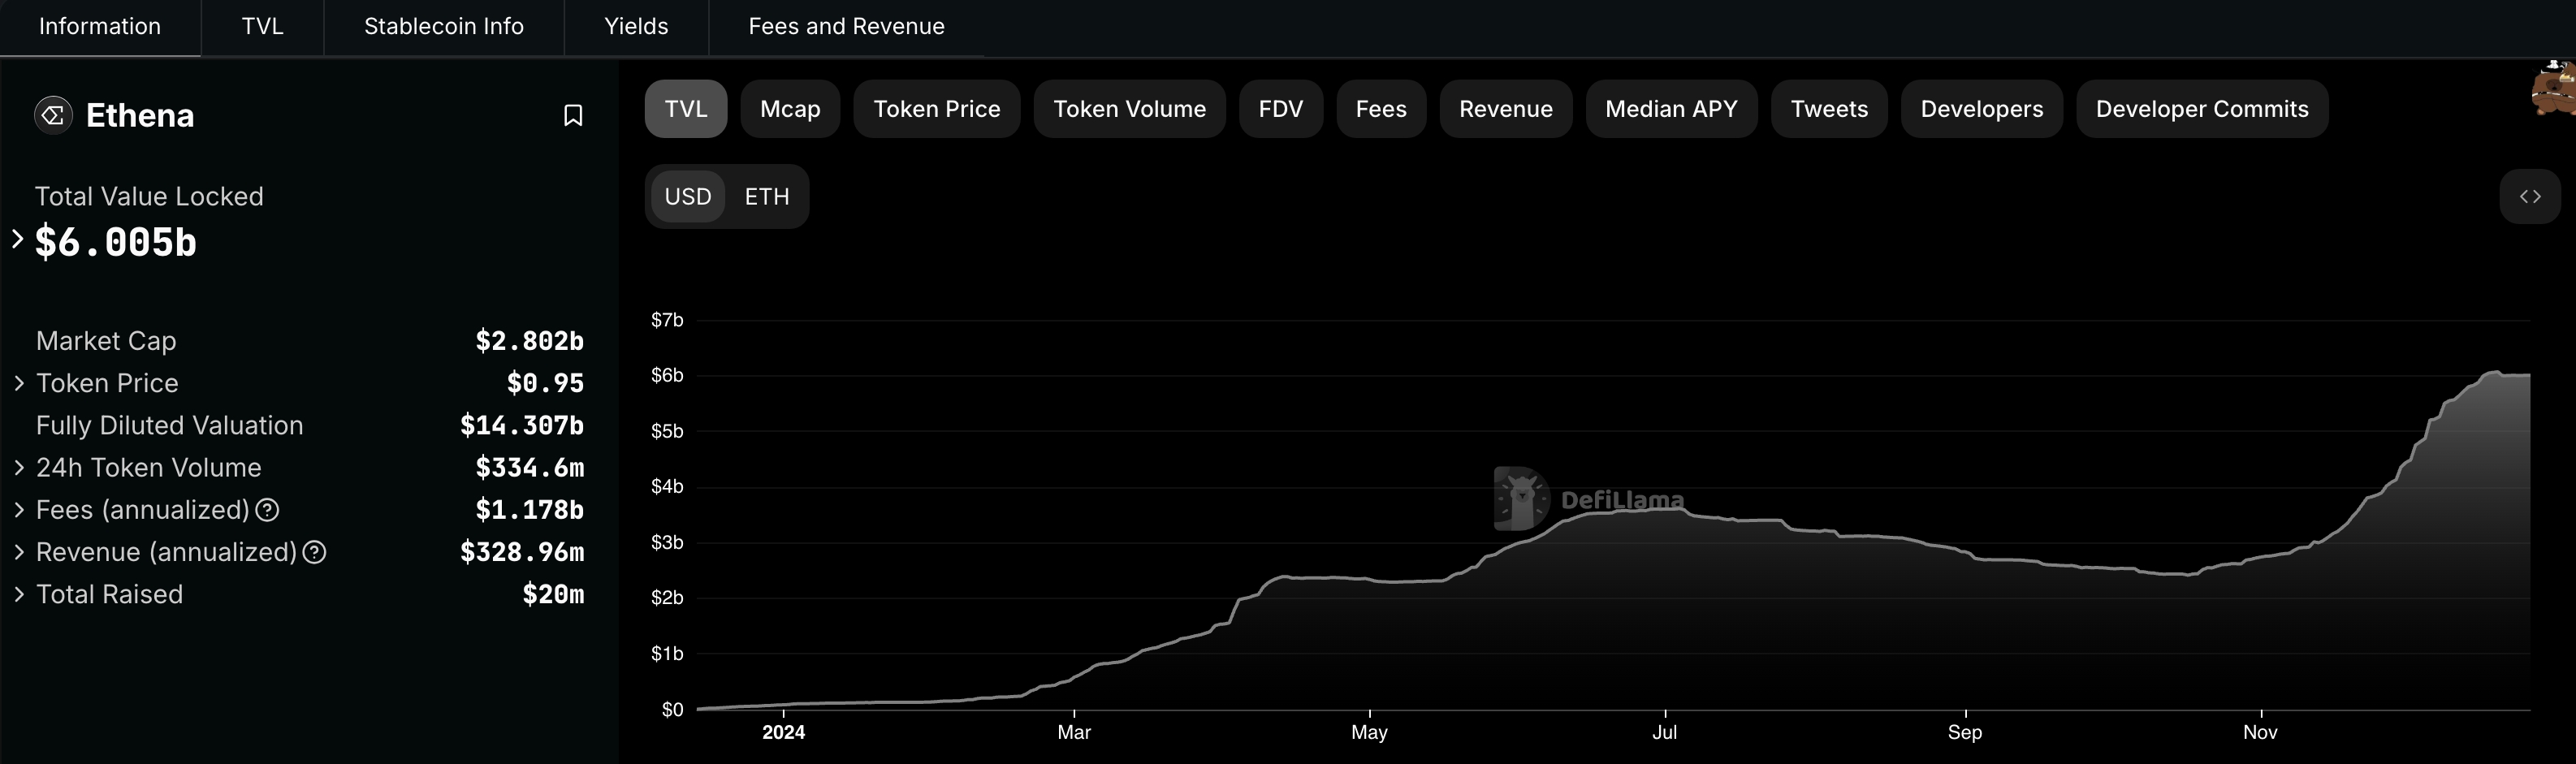
Task: Open the TVL tab
Action: click(263, 27)
